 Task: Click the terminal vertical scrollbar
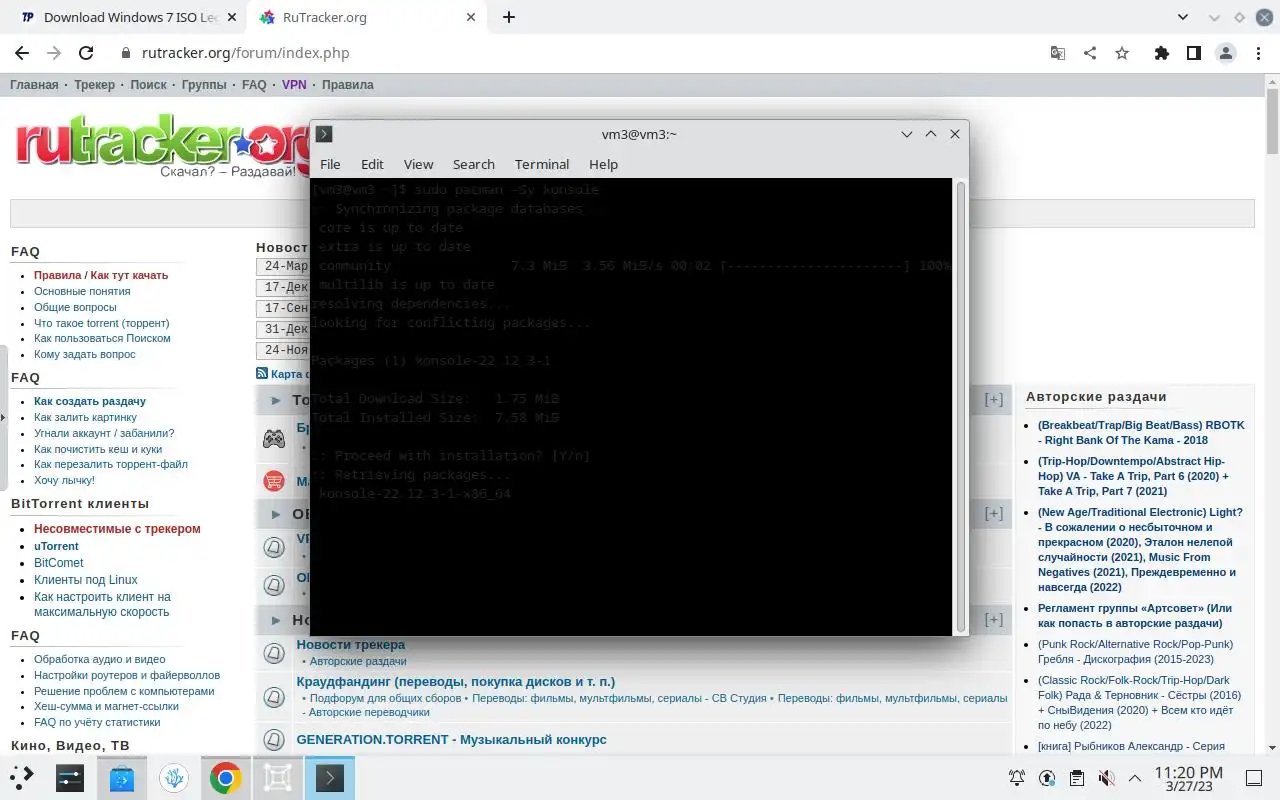point(961,407)
